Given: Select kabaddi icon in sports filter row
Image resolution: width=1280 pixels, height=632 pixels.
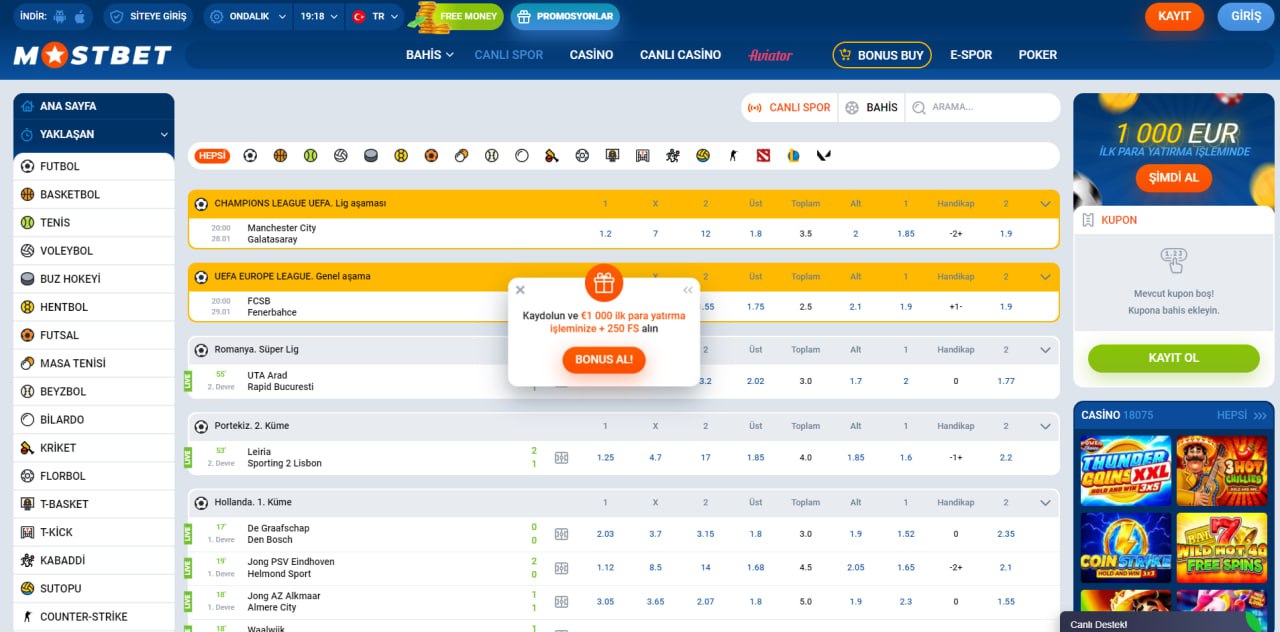Looking at the screenshot, I should point(672,156).
